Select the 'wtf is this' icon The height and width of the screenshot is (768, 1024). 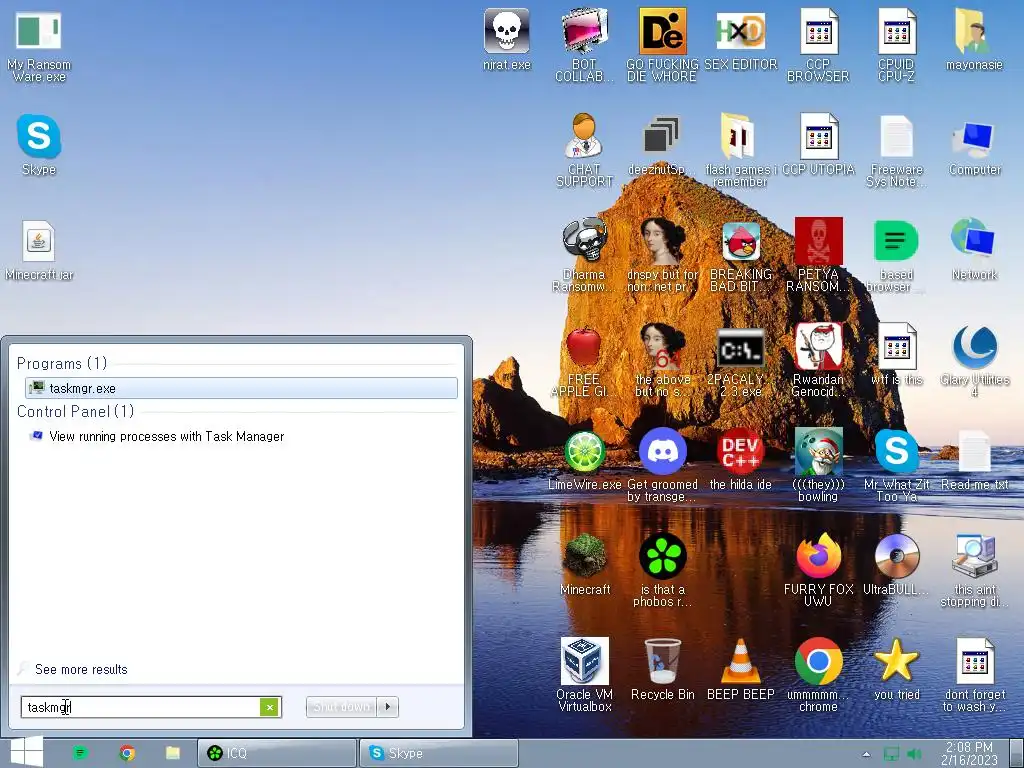click(x=896, y=355)
